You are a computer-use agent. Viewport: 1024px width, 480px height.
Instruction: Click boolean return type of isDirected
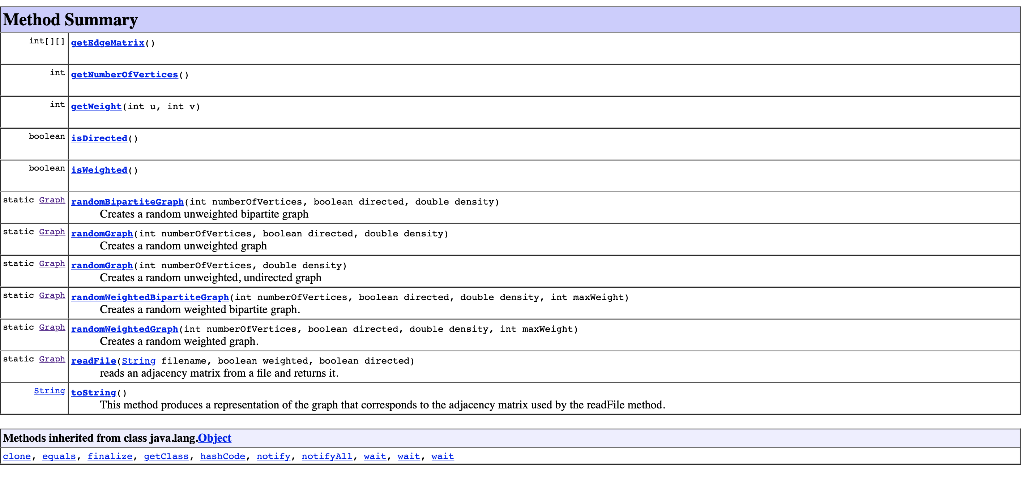[x=47, y=136]
